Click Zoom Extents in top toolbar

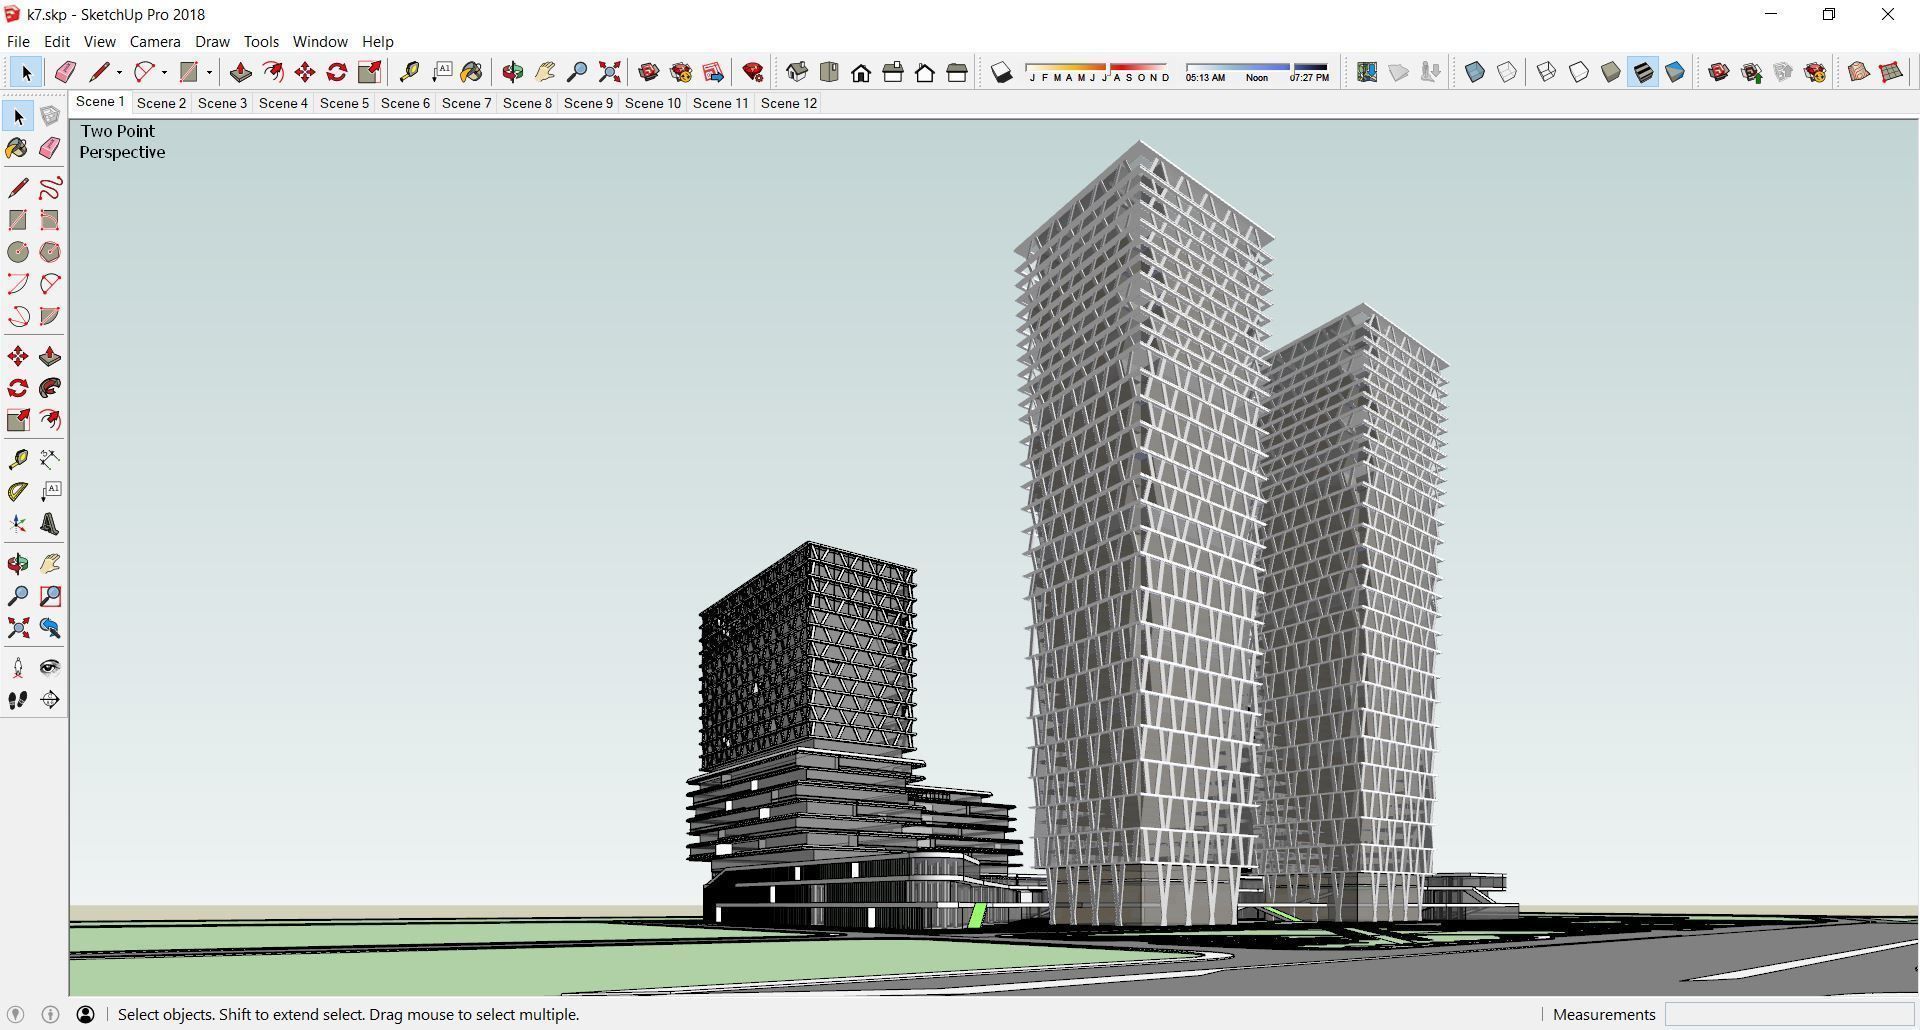[609, 72]
